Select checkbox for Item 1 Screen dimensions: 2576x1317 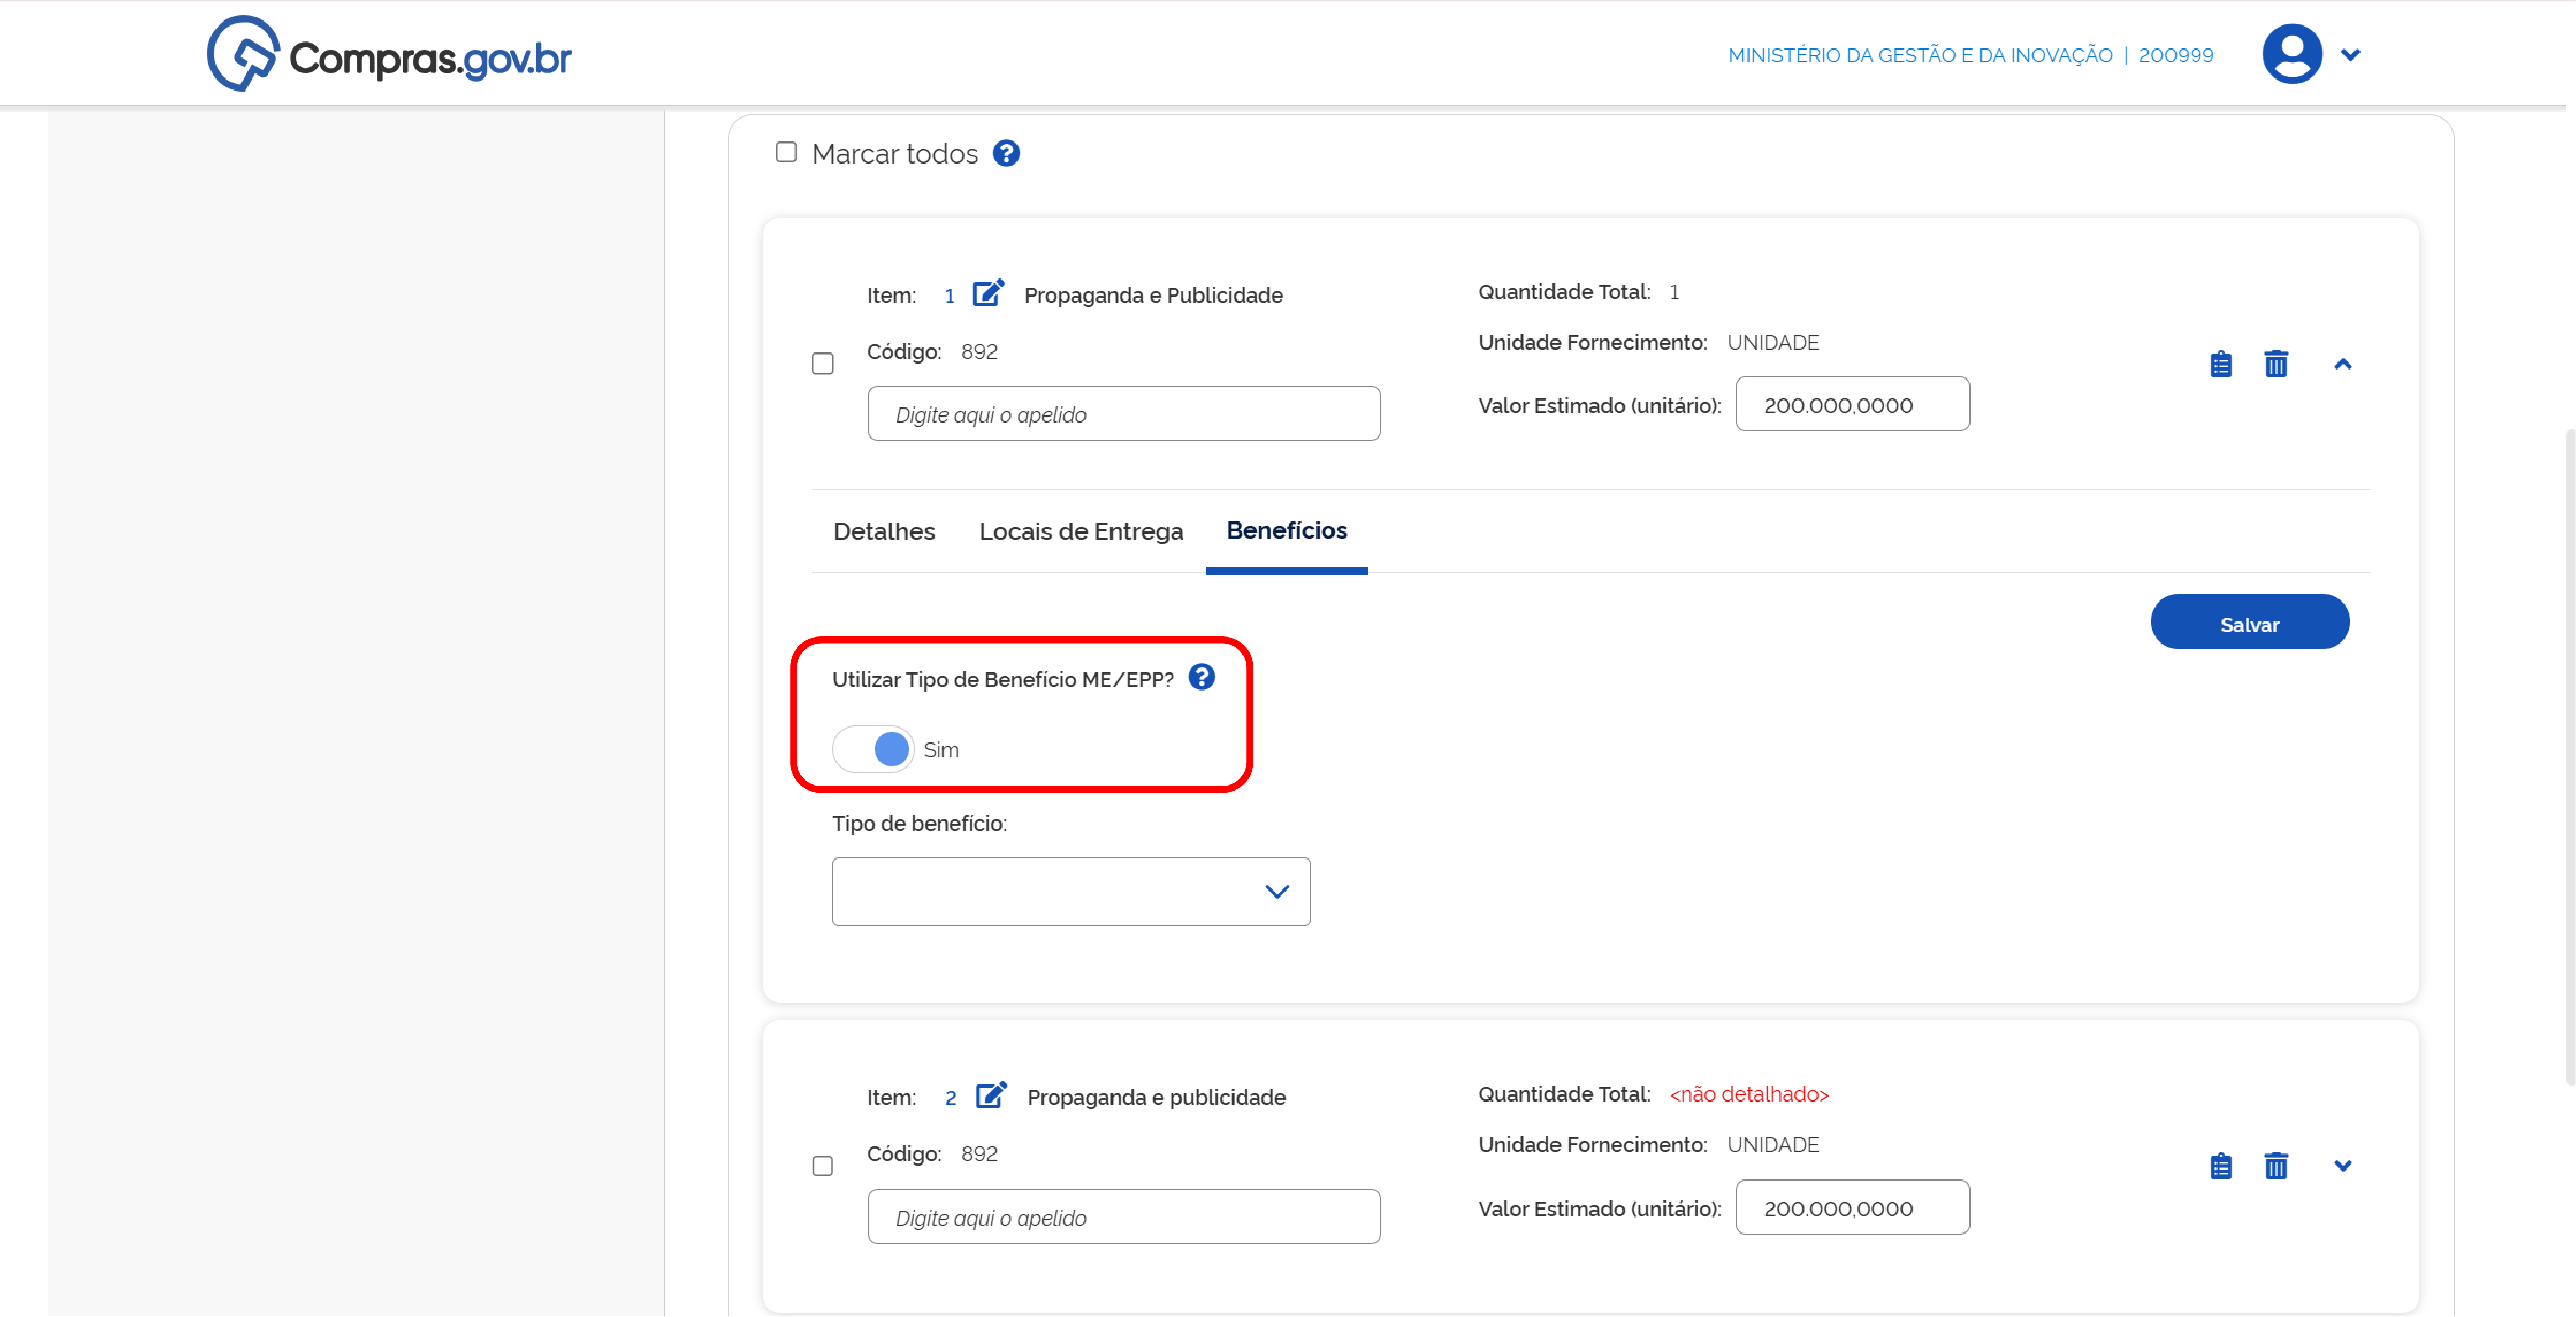(x=822, y=363)
